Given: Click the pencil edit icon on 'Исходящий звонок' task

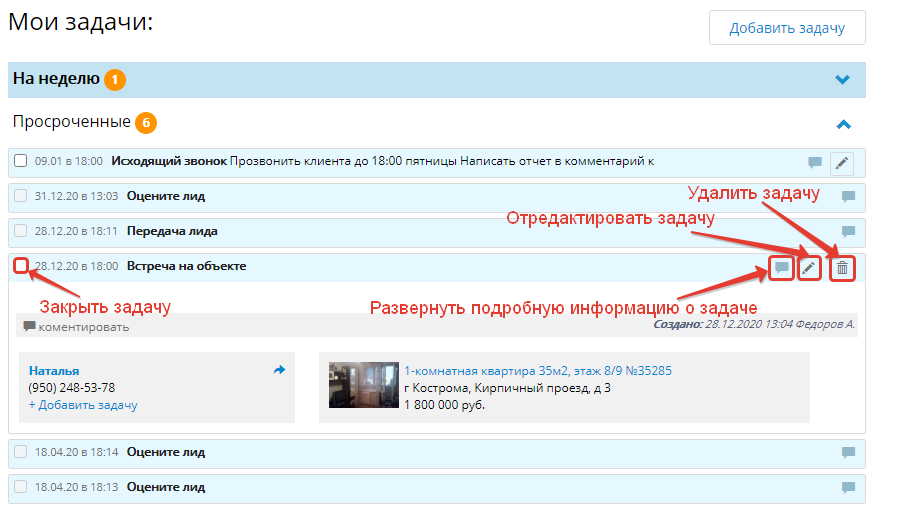Looking at the screenshot, I should (x=842, y=162).
